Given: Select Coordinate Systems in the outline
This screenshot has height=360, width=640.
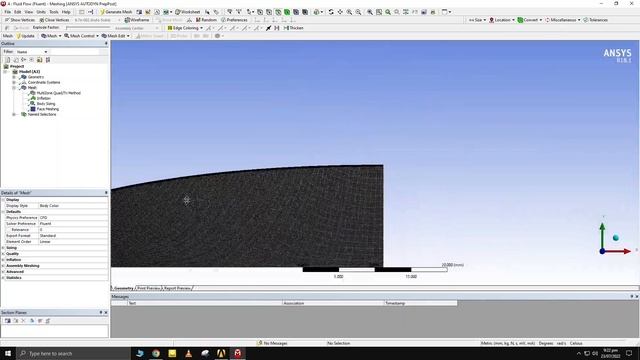Looking at the screenshot, I should point(44,82).
